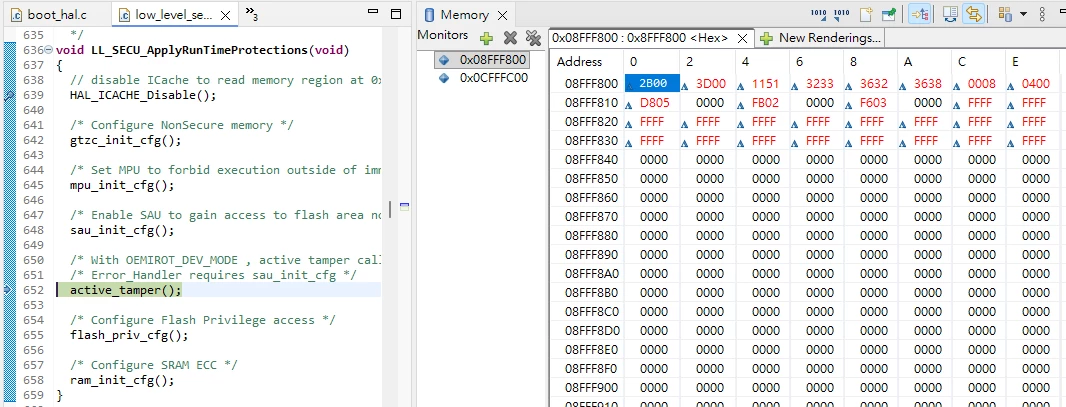The height and width of the screenshot is (407, 1066).
Task: Switch to the low_level_se... editor tab
Action: pos(174,14)
